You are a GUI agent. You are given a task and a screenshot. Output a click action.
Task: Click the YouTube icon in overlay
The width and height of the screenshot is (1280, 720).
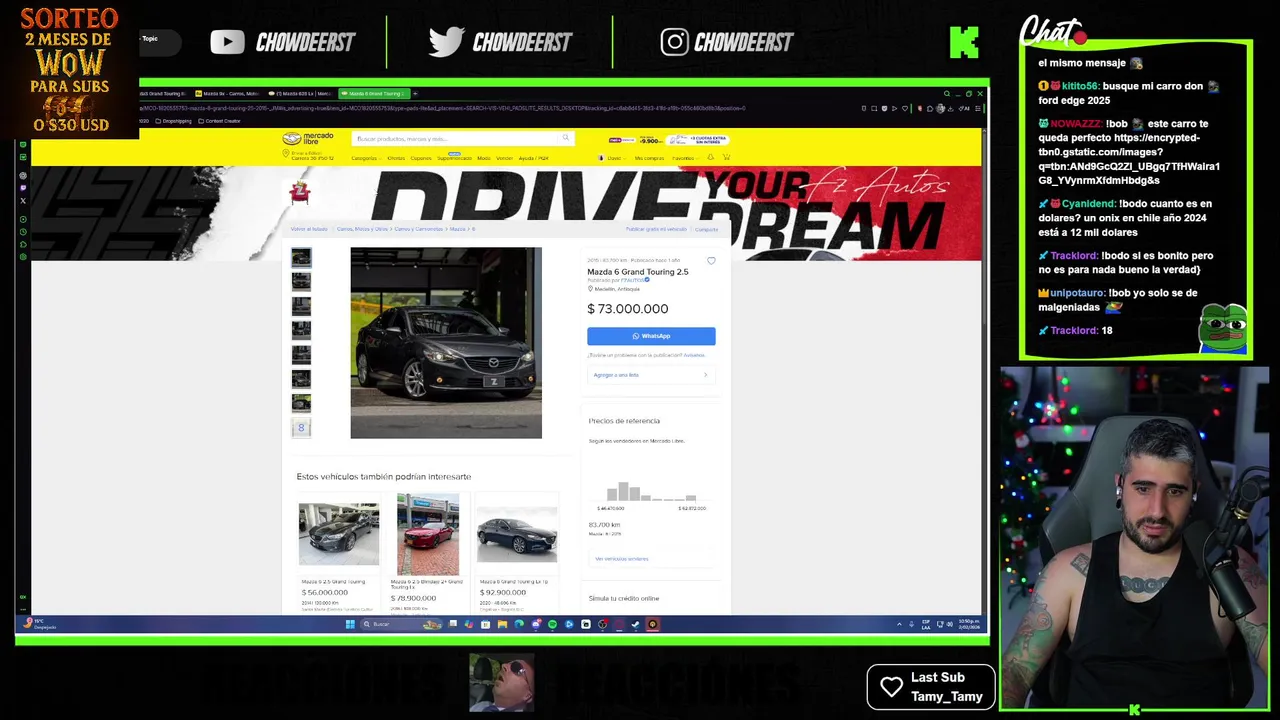[227, 42]
